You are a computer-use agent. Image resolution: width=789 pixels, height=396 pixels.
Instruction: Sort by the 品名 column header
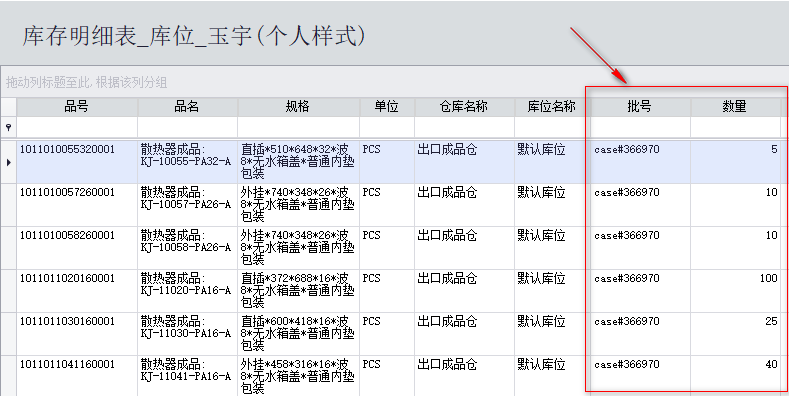click(x=188, y=107)
